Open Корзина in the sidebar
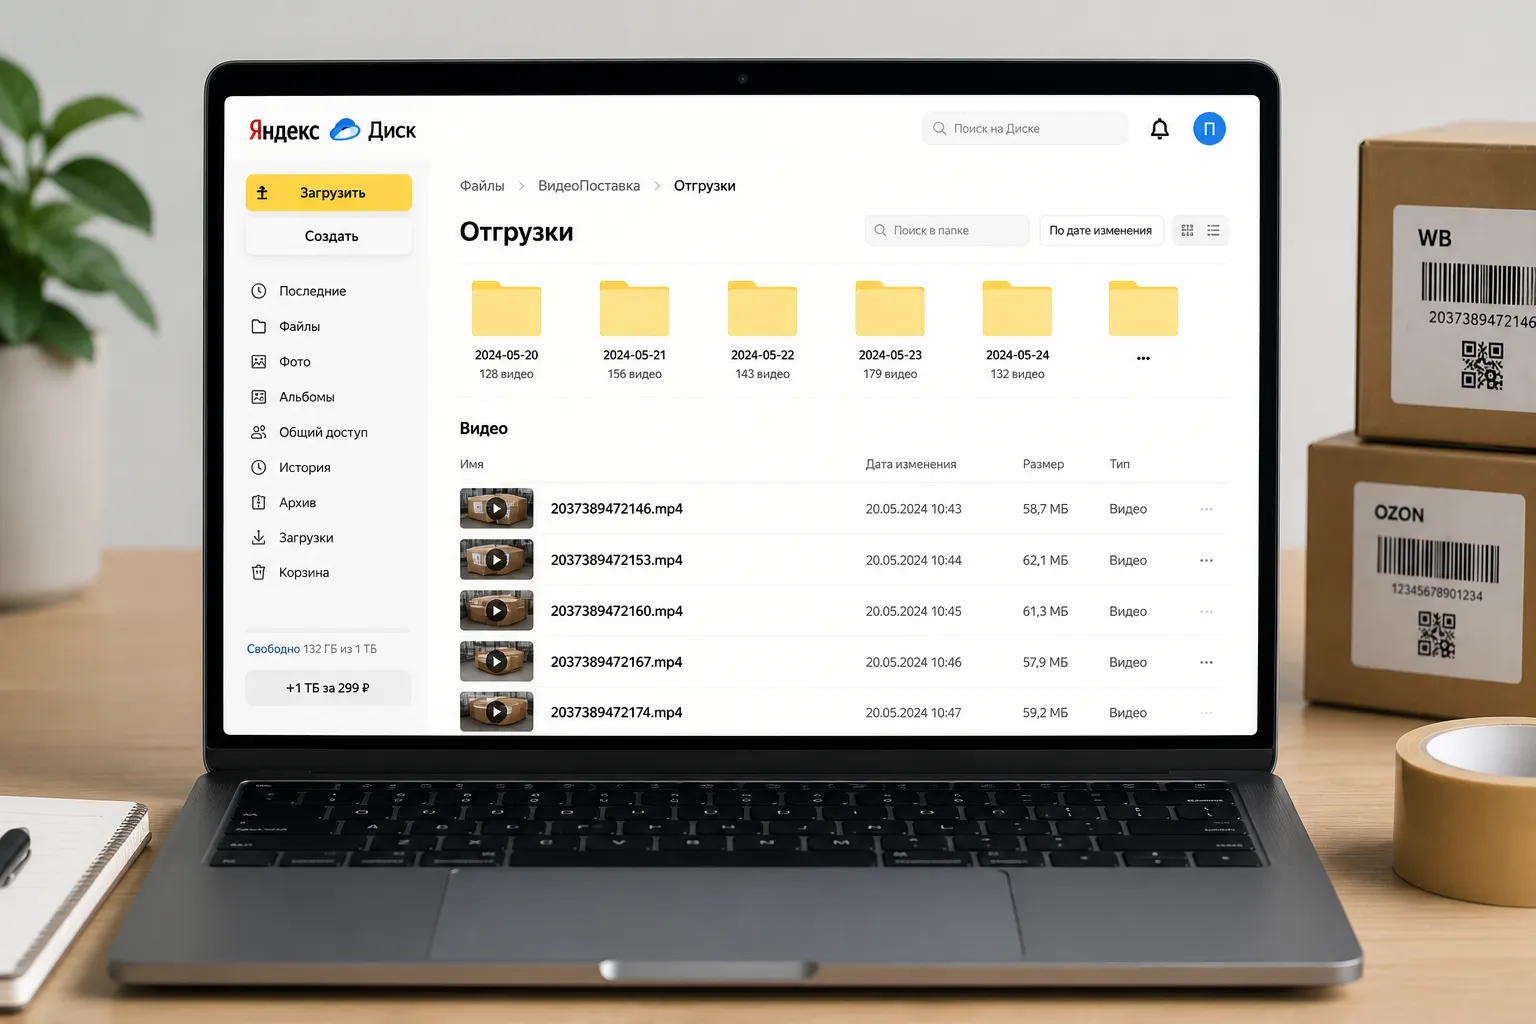This screenshot has width=1536, height=1024. [304, 572]
